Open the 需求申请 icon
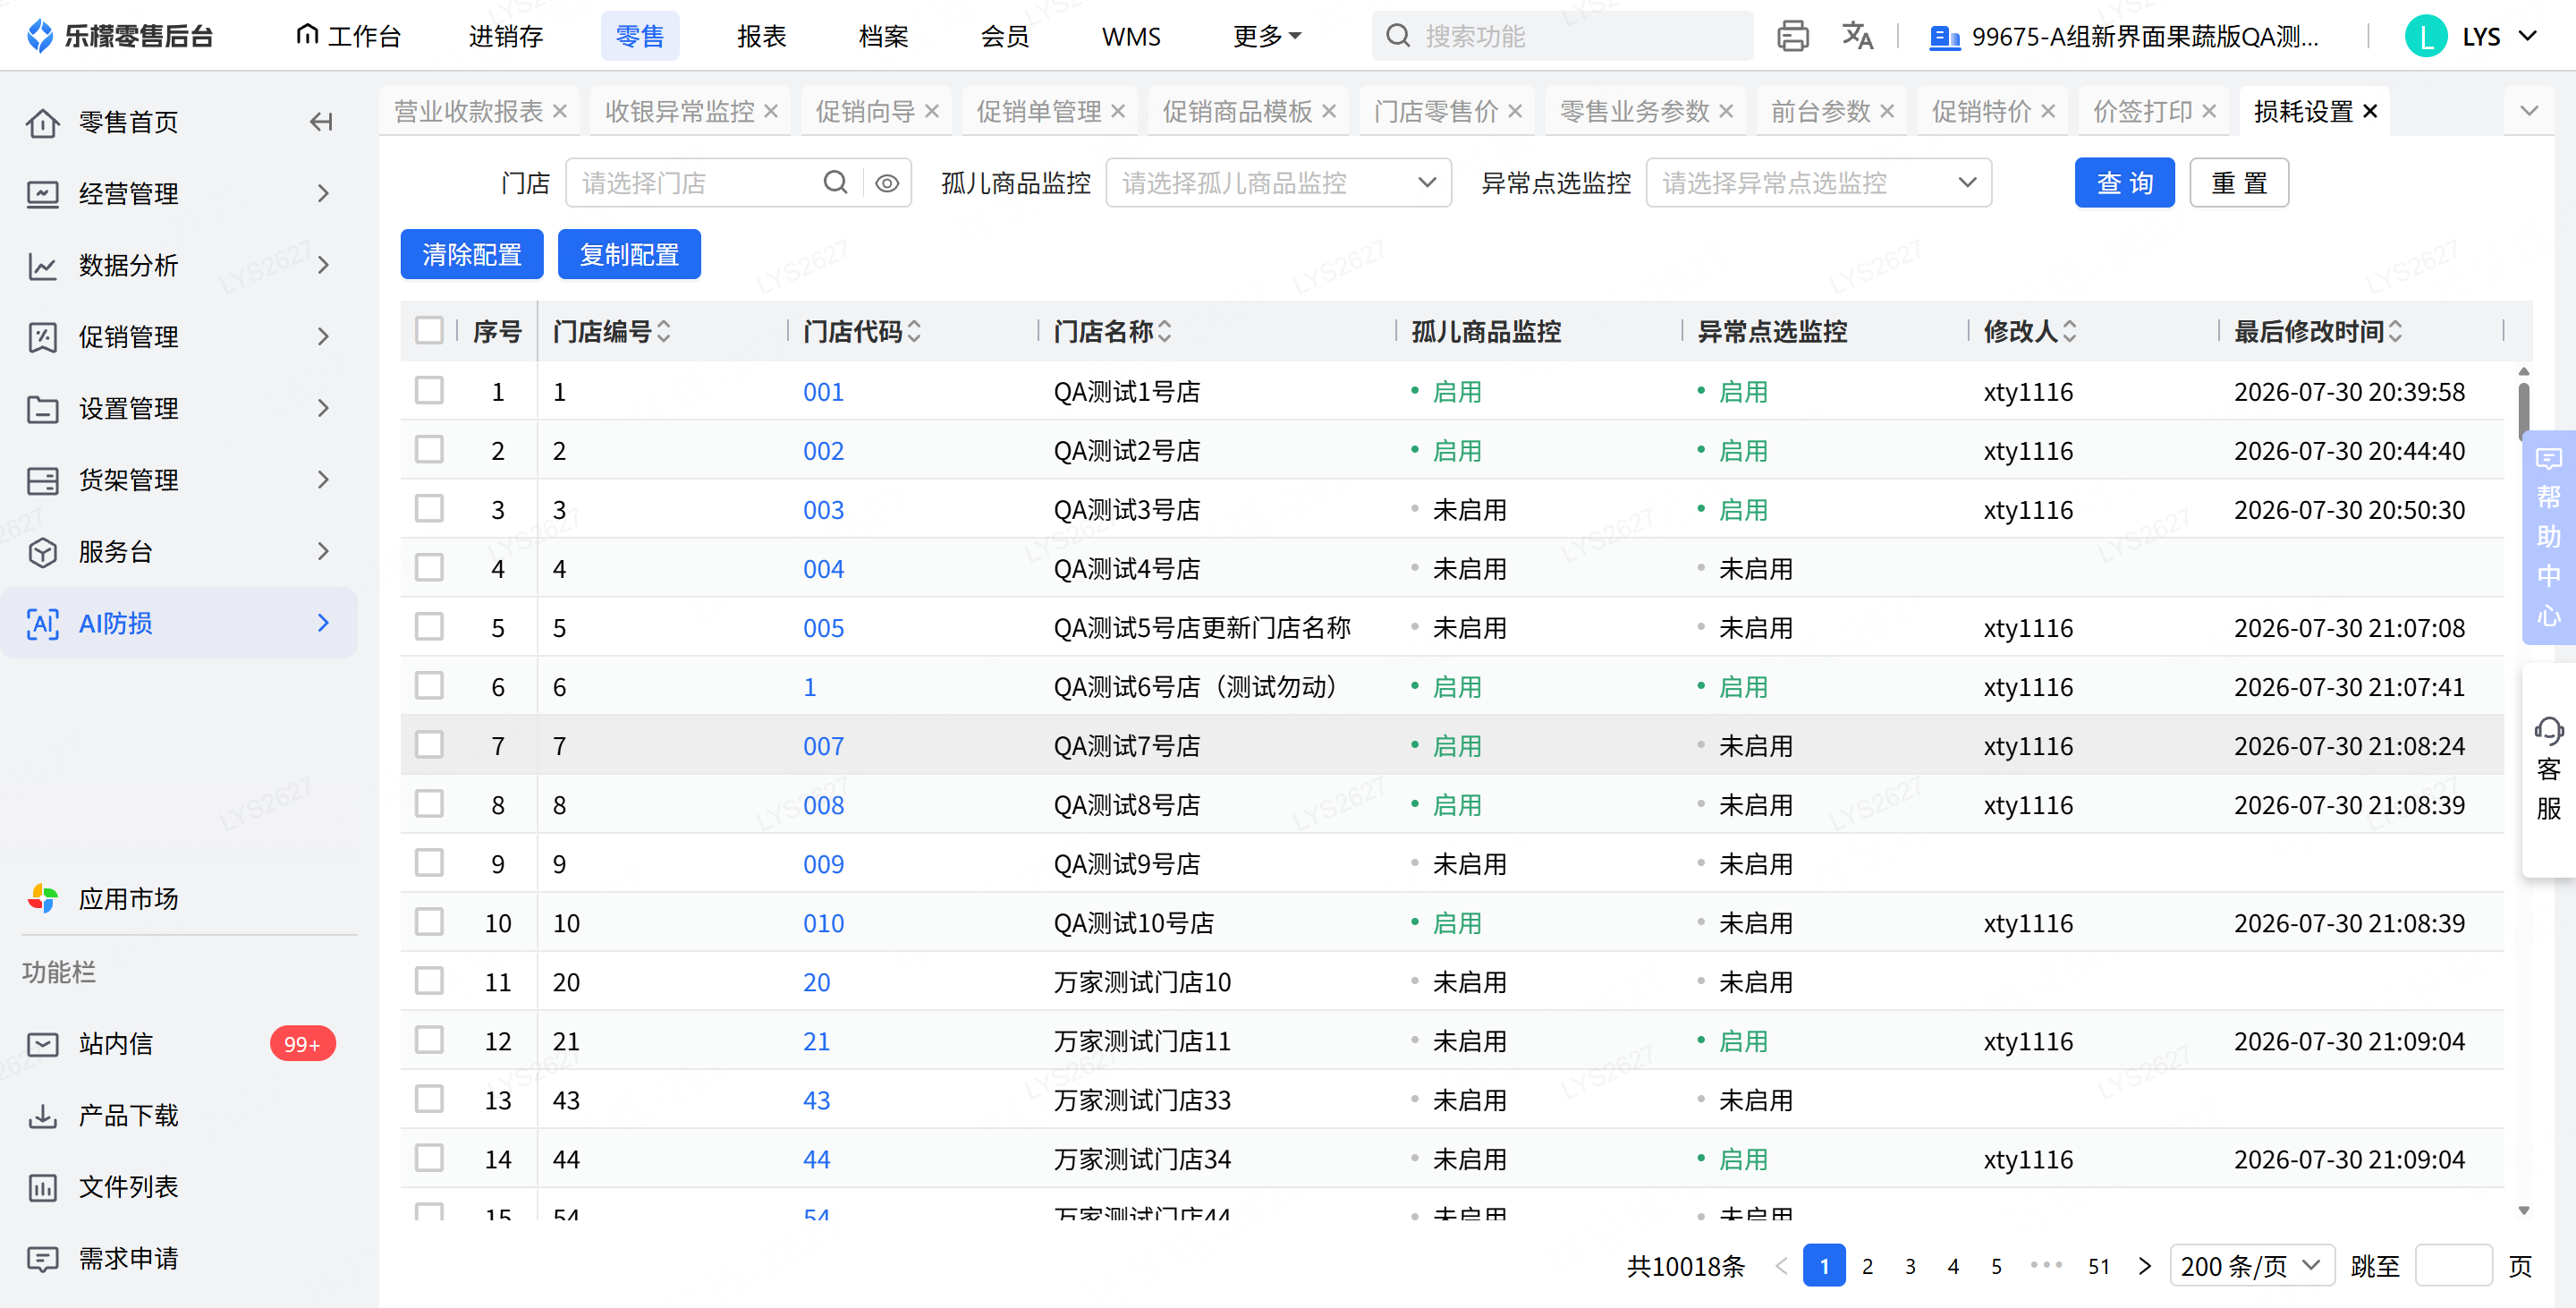 [42, 1259]
